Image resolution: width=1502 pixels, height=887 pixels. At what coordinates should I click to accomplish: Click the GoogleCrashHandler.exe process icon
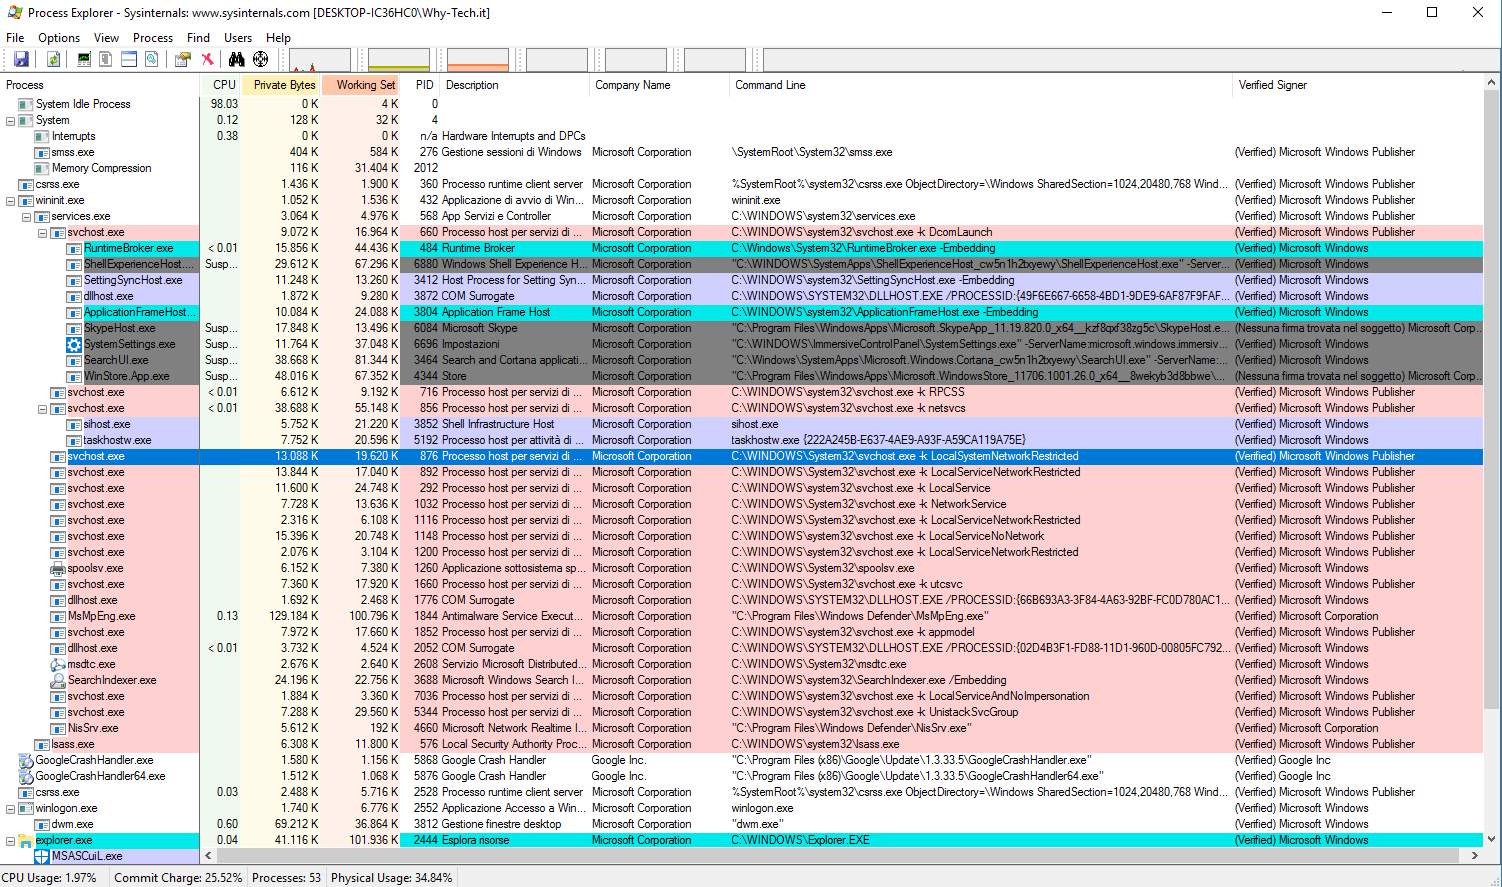[26, 760]
